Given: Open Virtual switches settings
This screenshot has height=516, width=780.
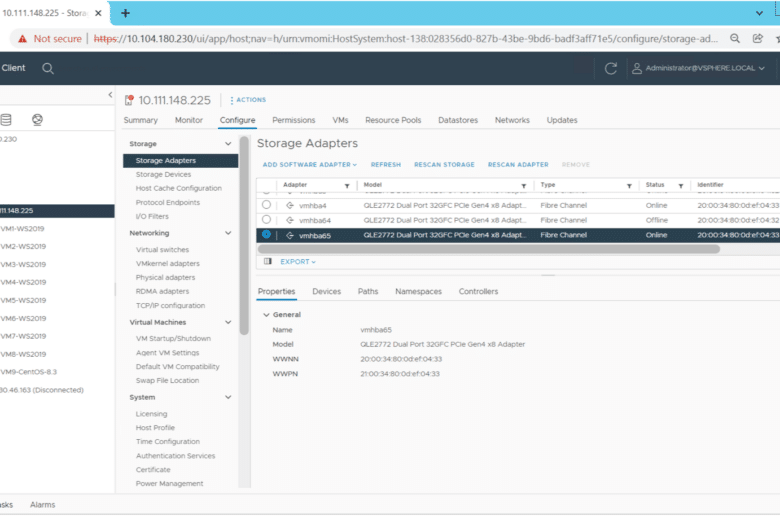Looking at the screenshot, I should (162, 250).
